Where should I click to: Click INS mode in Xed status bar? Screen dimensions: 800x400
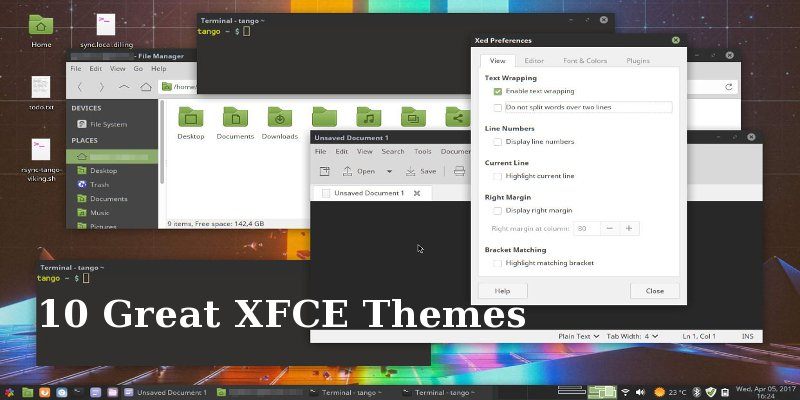(747, 336)
